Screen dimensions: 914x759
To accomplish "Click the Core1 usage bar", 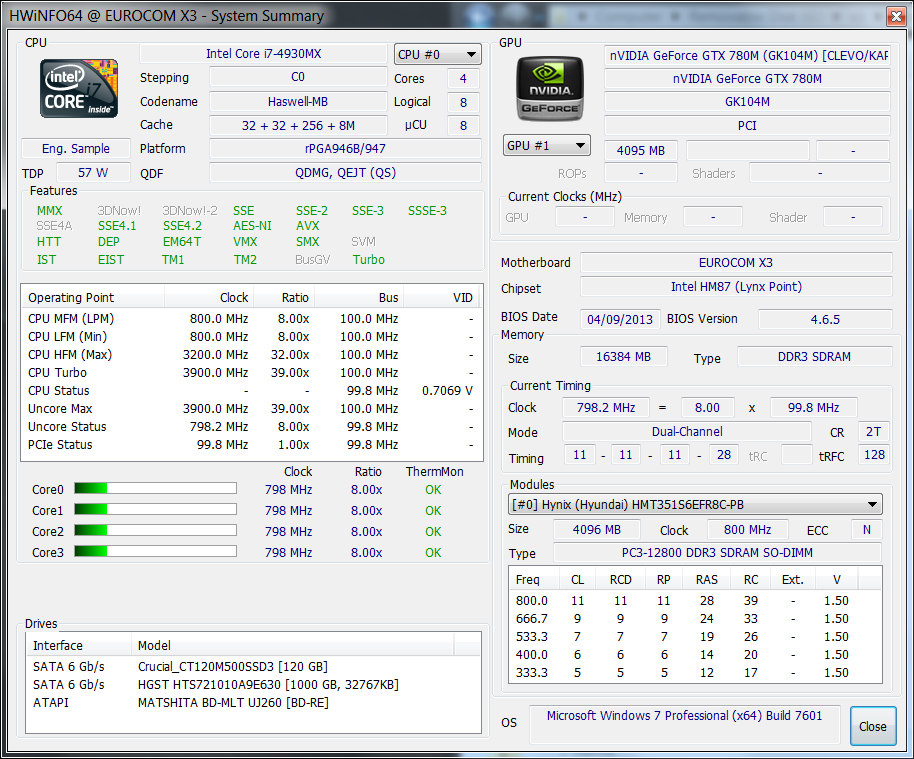I will click(x=155, y=509).
